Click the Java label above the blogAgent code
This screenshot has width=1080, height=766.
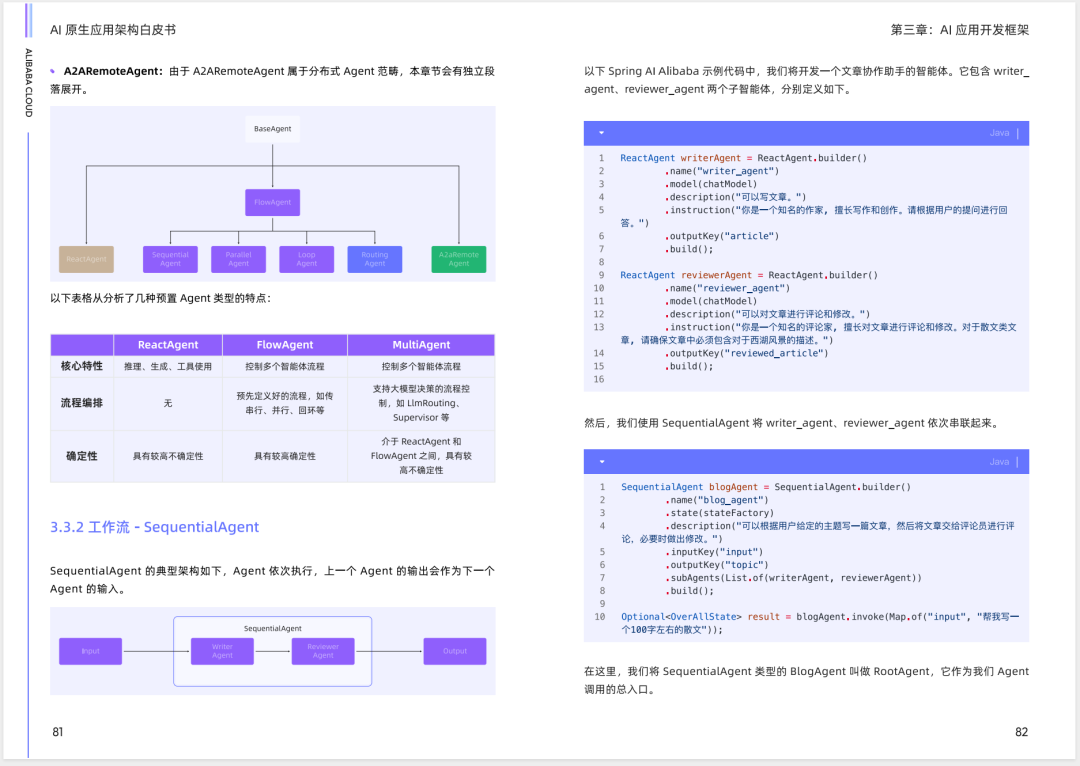(x=999, y=462)
